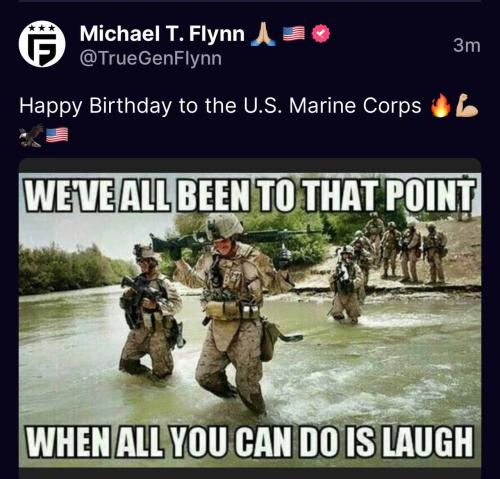Click the kneeling Marine on the left
This screenshot has width=500, height=479.
coord(150,312)
